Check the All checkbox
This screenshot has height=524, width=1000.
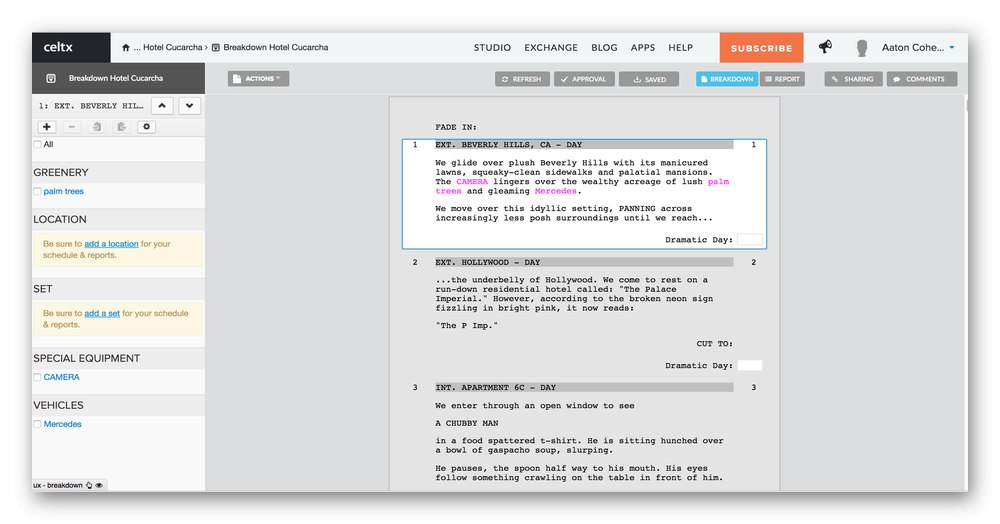click(38, 145)
